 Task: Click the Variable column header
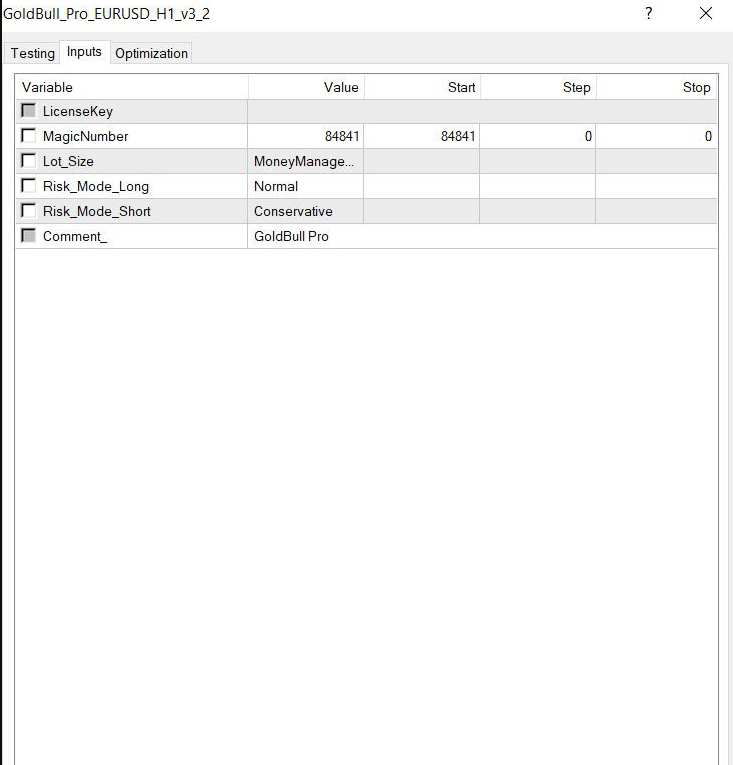pyautogui.click(x=131, y=87)
